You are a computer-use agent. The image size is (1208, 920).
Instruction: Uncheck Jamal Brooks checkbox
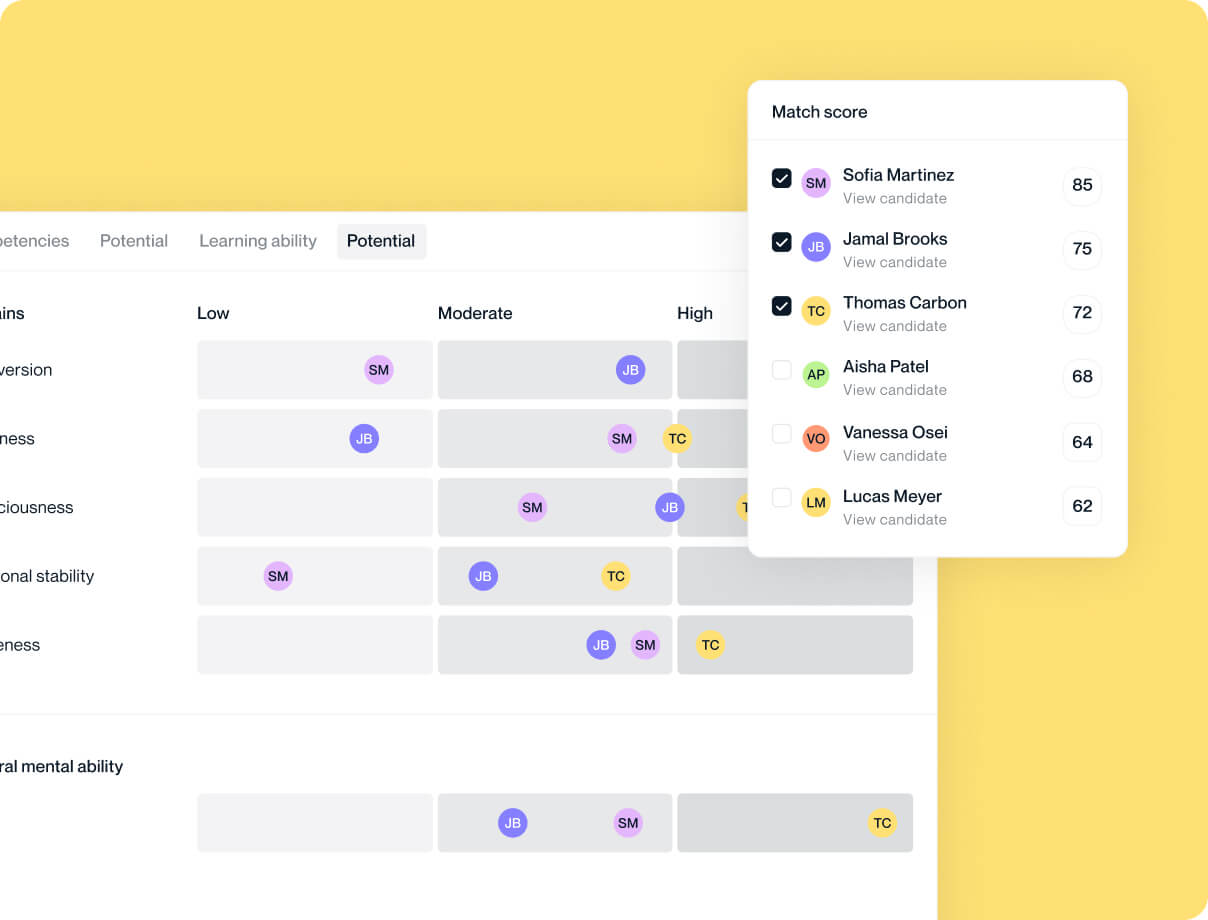[x=782, y=242]
